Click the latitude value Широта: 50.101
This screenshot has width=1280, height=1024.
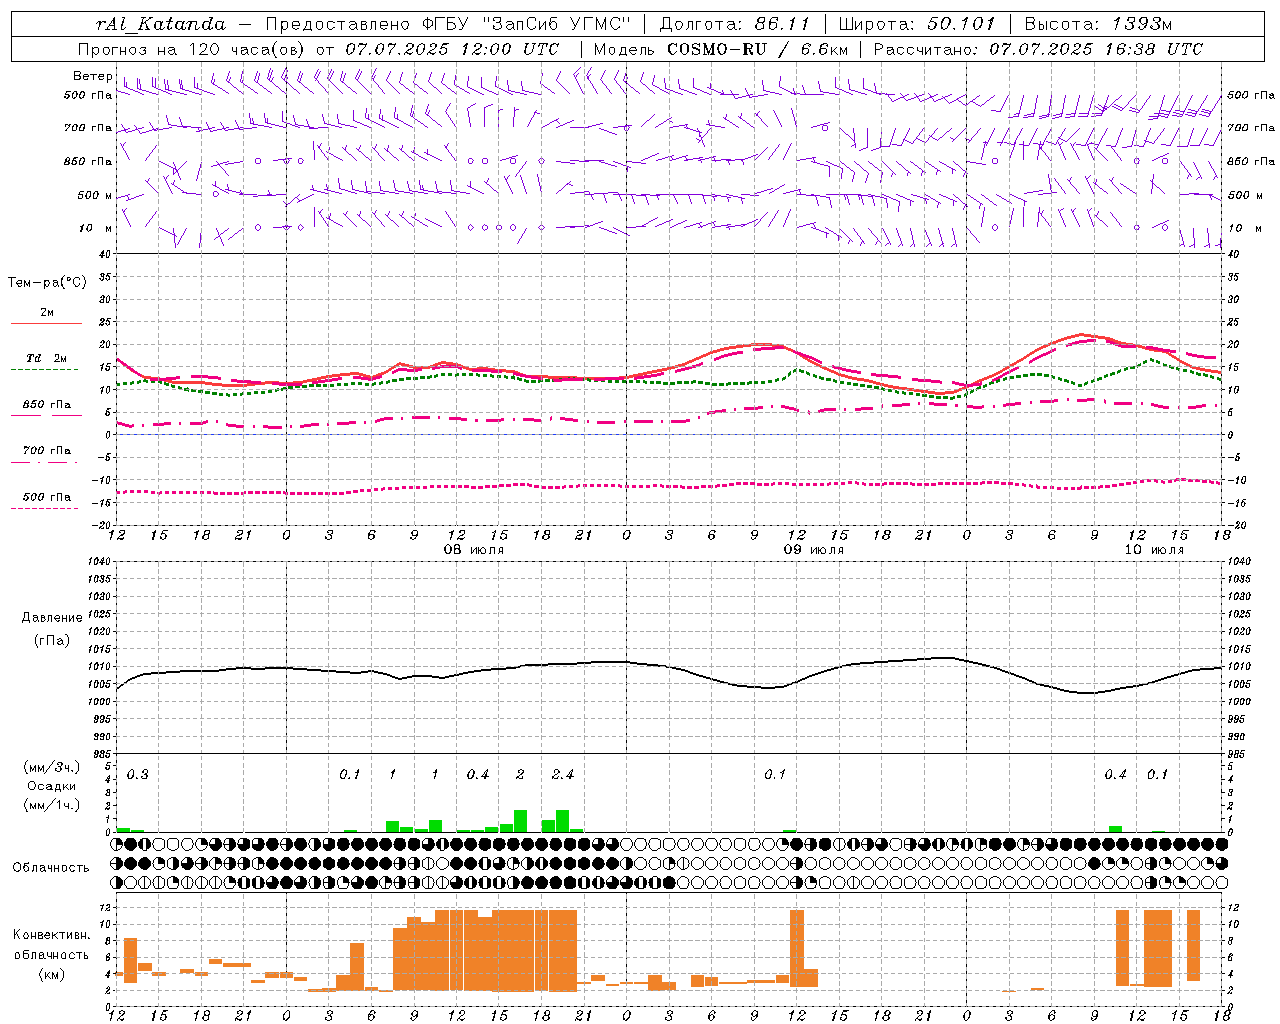coord(917,24)
